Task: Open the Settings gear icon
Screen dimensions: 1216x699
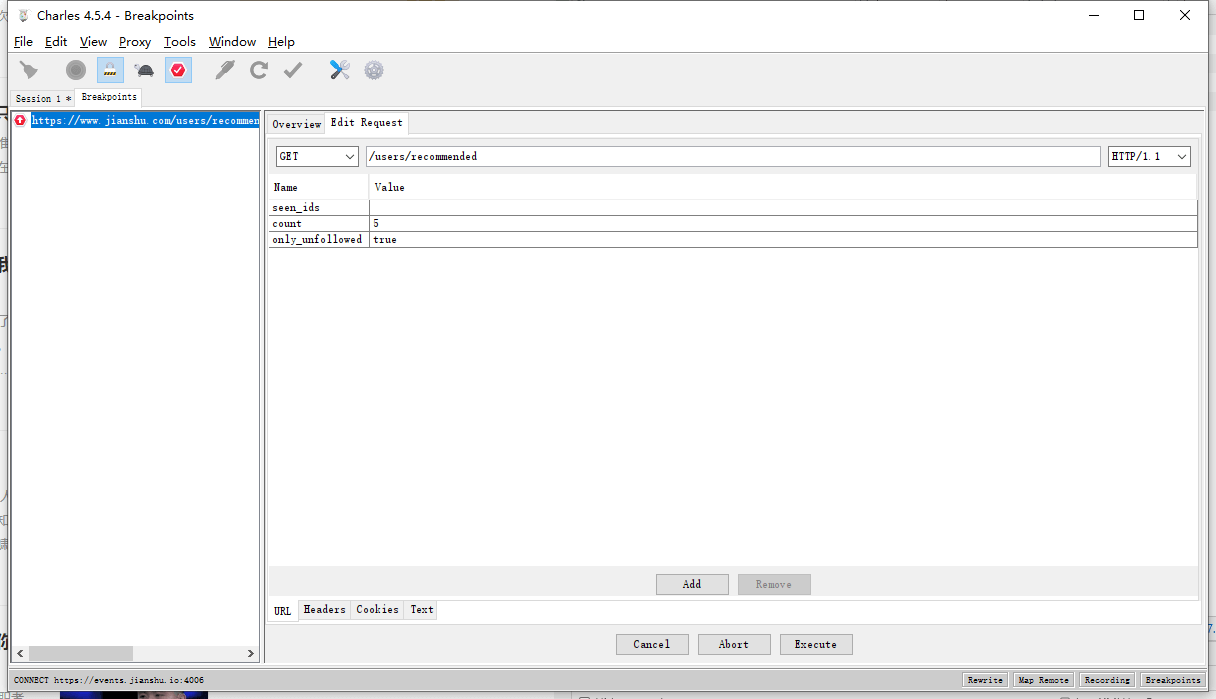Action: click(x=374, y=70)
